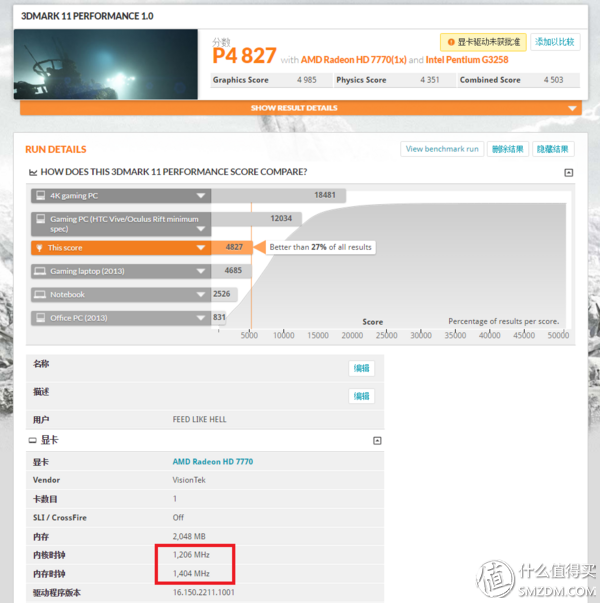Open the Gaming laptop (2013) dropdown arrow
This screenshot has width=600, height=603.
(201, 271)
